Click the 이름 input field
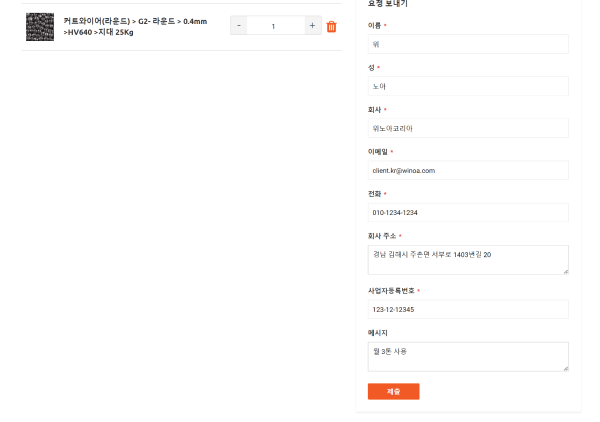 coord(468,44)
